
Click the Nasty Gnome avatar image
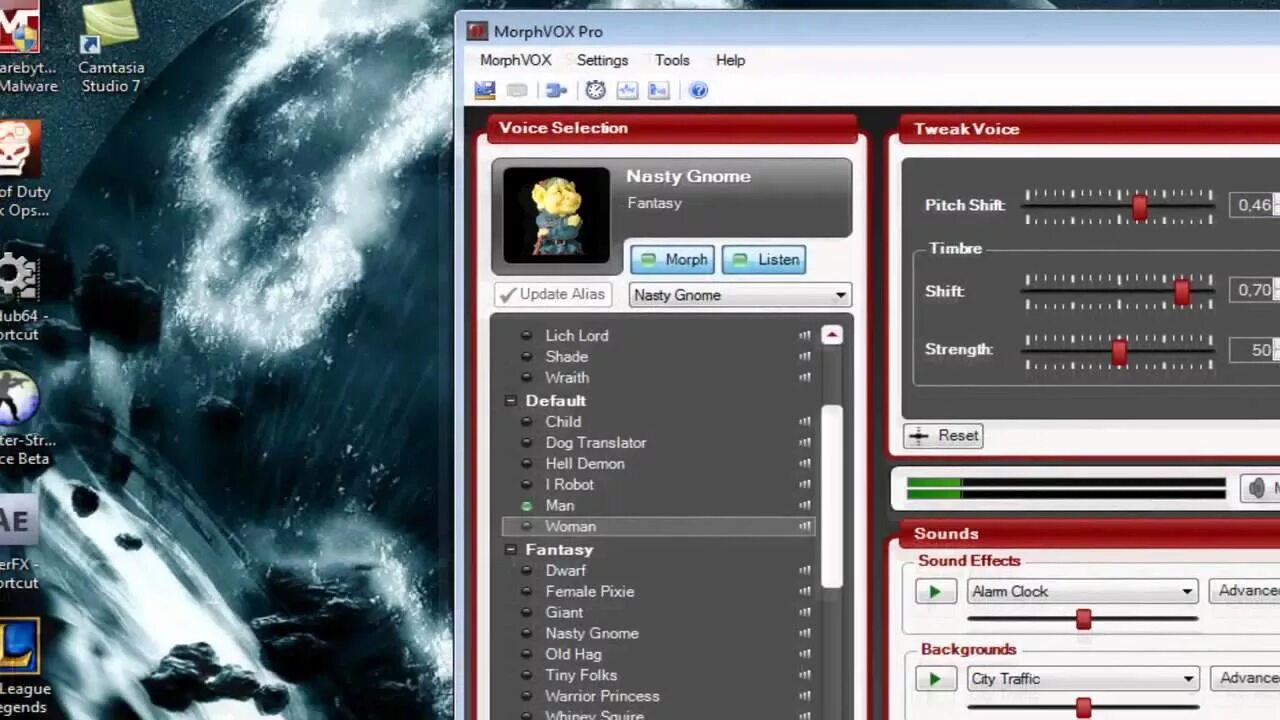pyautogui.click(x=556, y=215)
